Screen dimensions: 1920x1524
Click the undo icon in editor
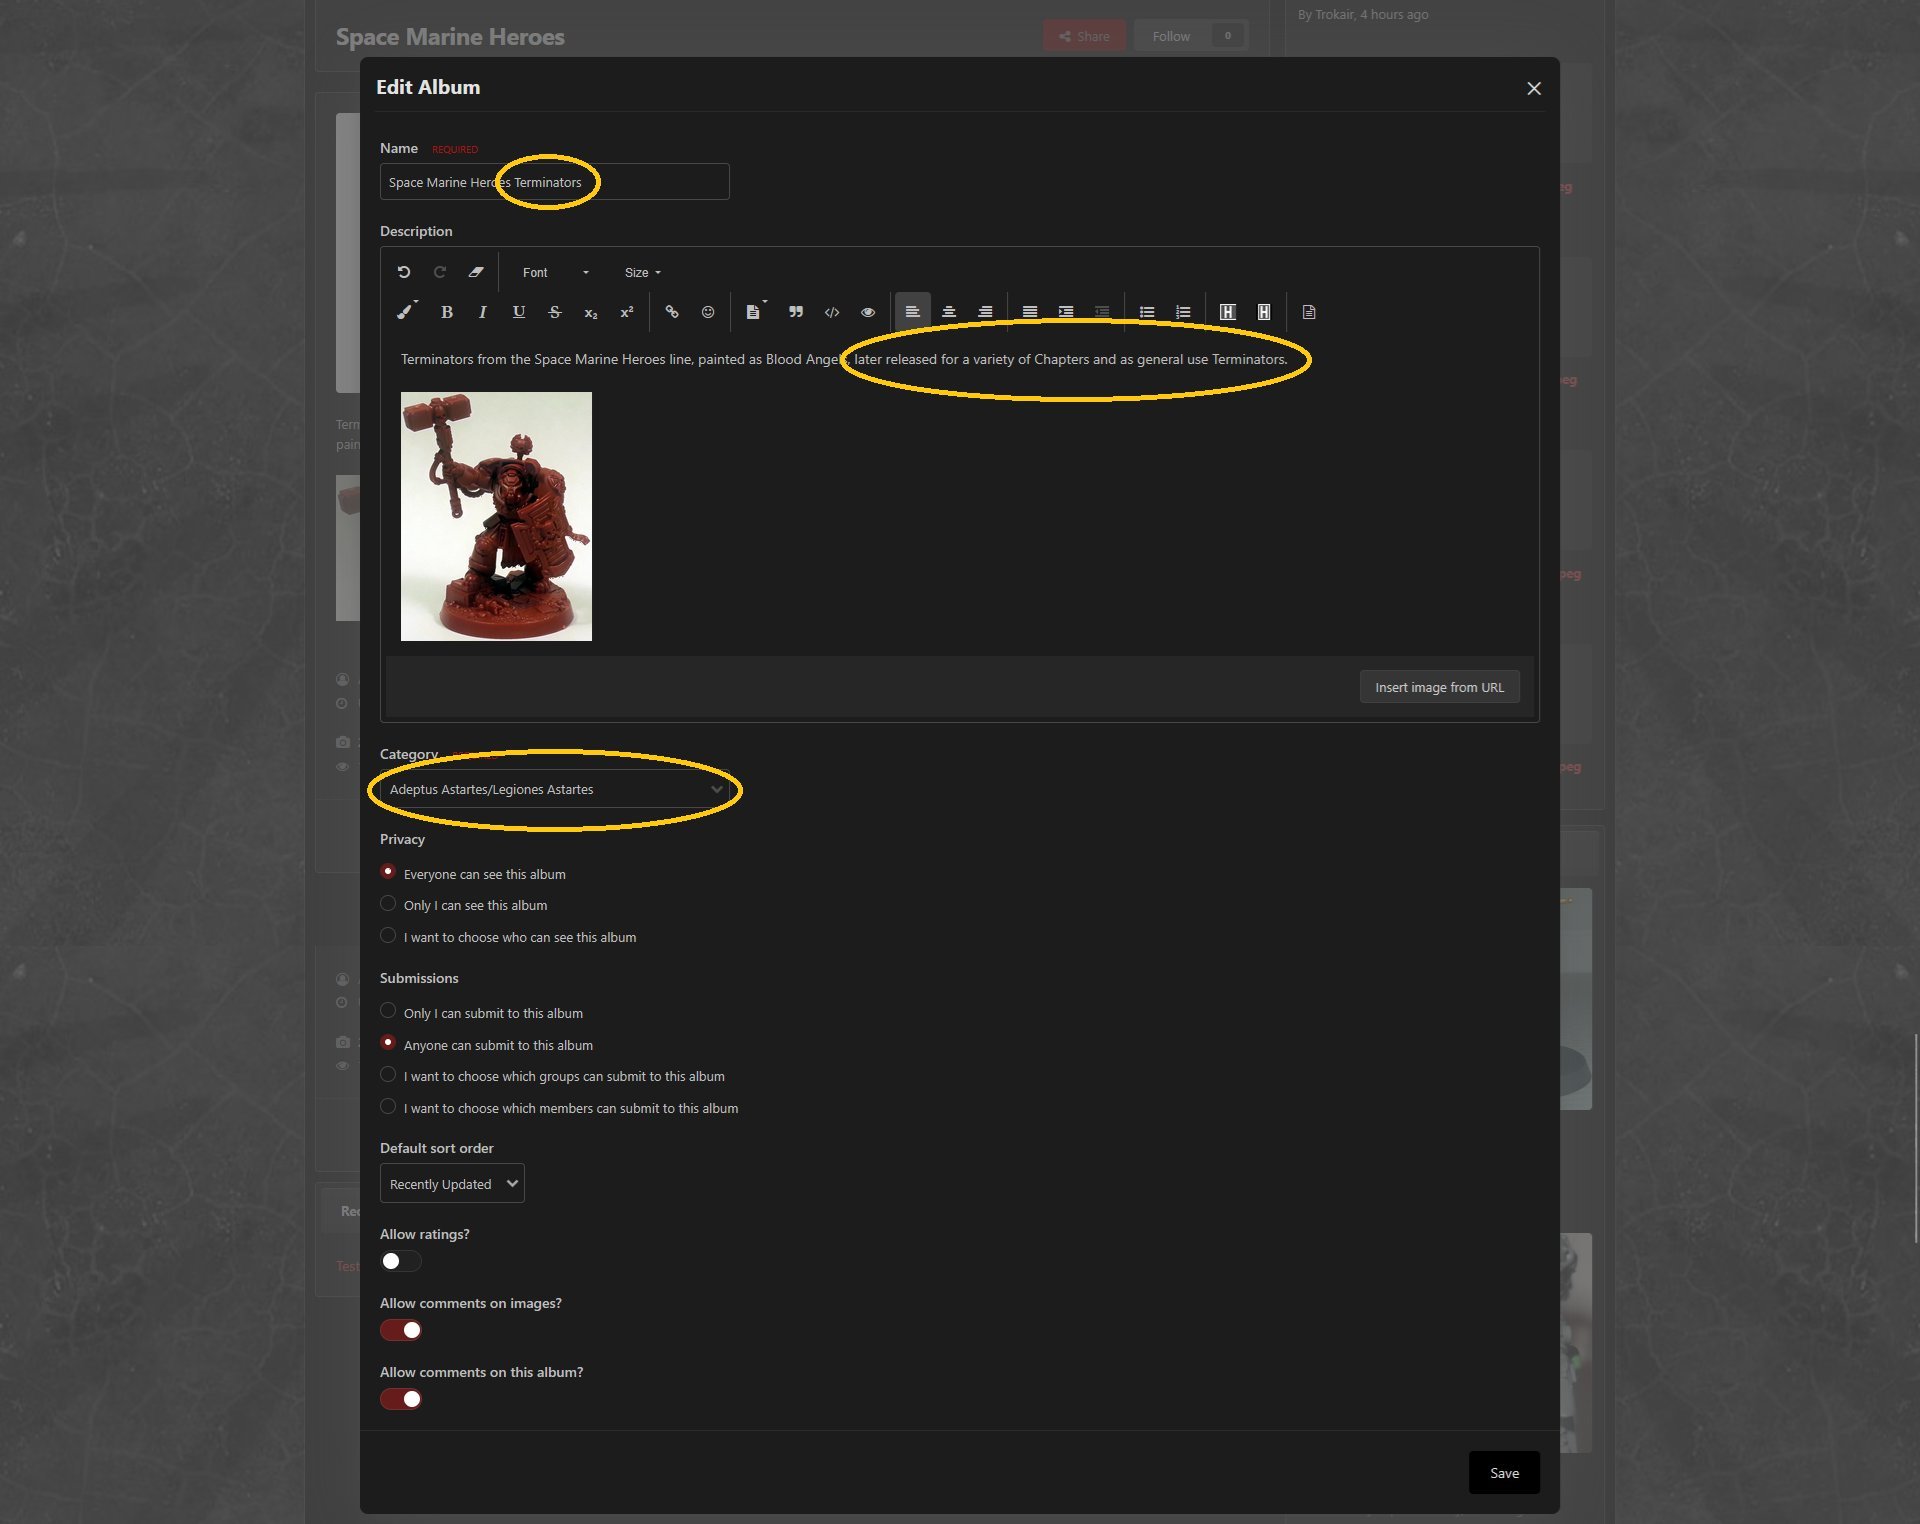[404, 272]
